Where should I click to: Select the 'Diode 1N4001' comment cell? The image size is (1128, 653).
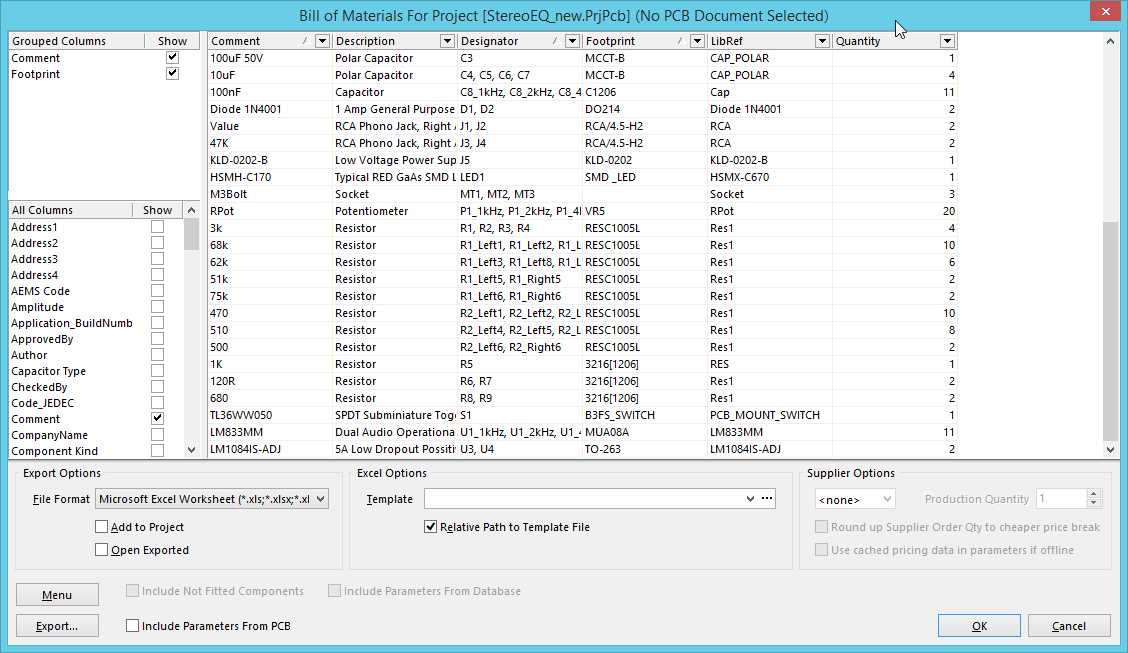[270, 109]
